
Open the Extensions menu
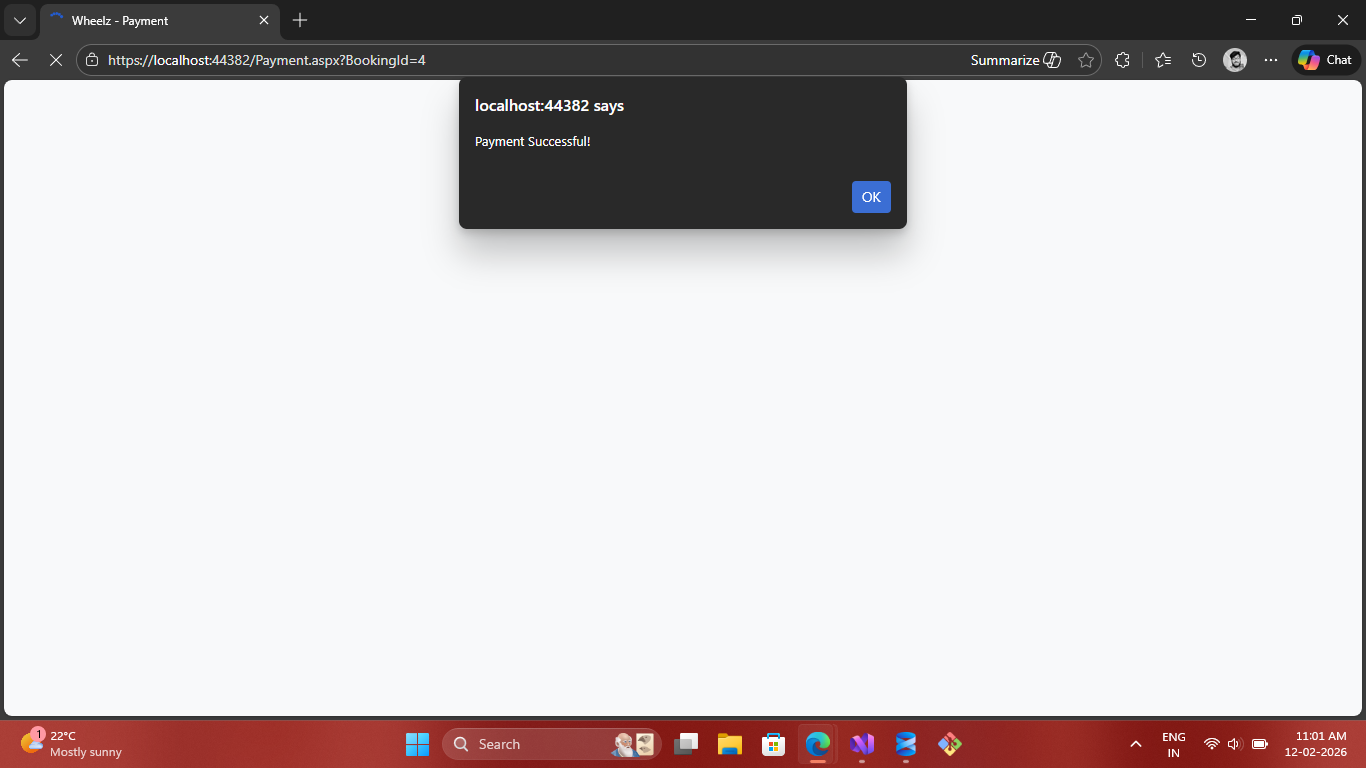click(1122, 60)
